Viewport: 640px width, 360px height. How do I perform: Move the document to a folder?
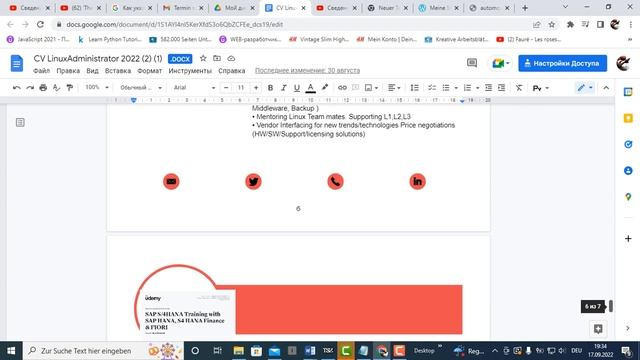[x=217, y=58]
